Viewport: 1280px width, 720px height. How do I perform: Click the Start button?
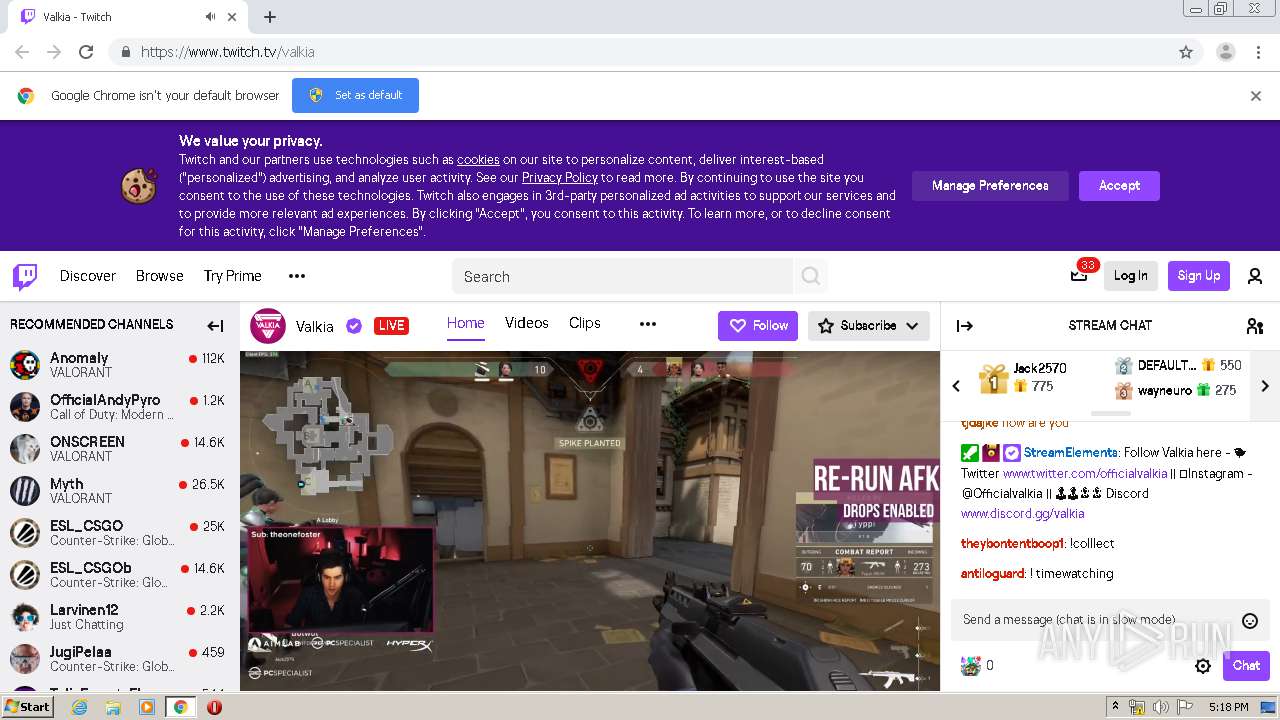click(27, 706)
